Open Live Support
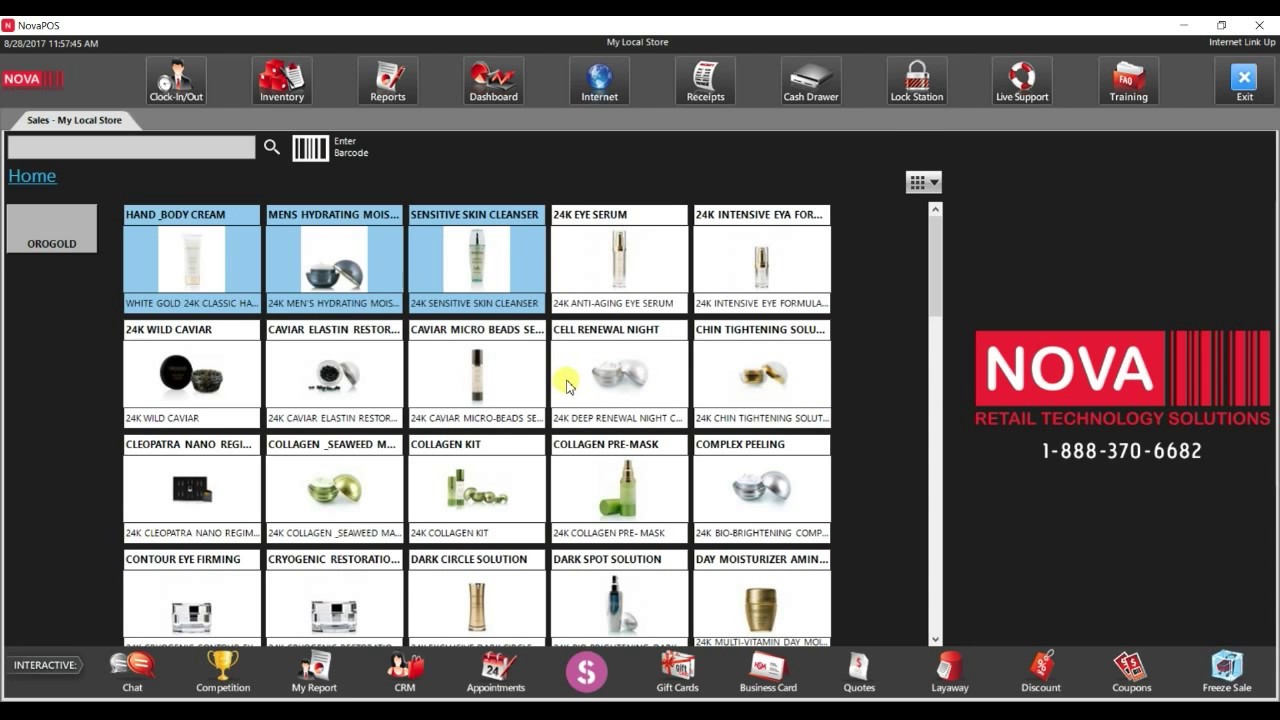This screenshot has height=720, width=1280. click(x=1022, y=80)
